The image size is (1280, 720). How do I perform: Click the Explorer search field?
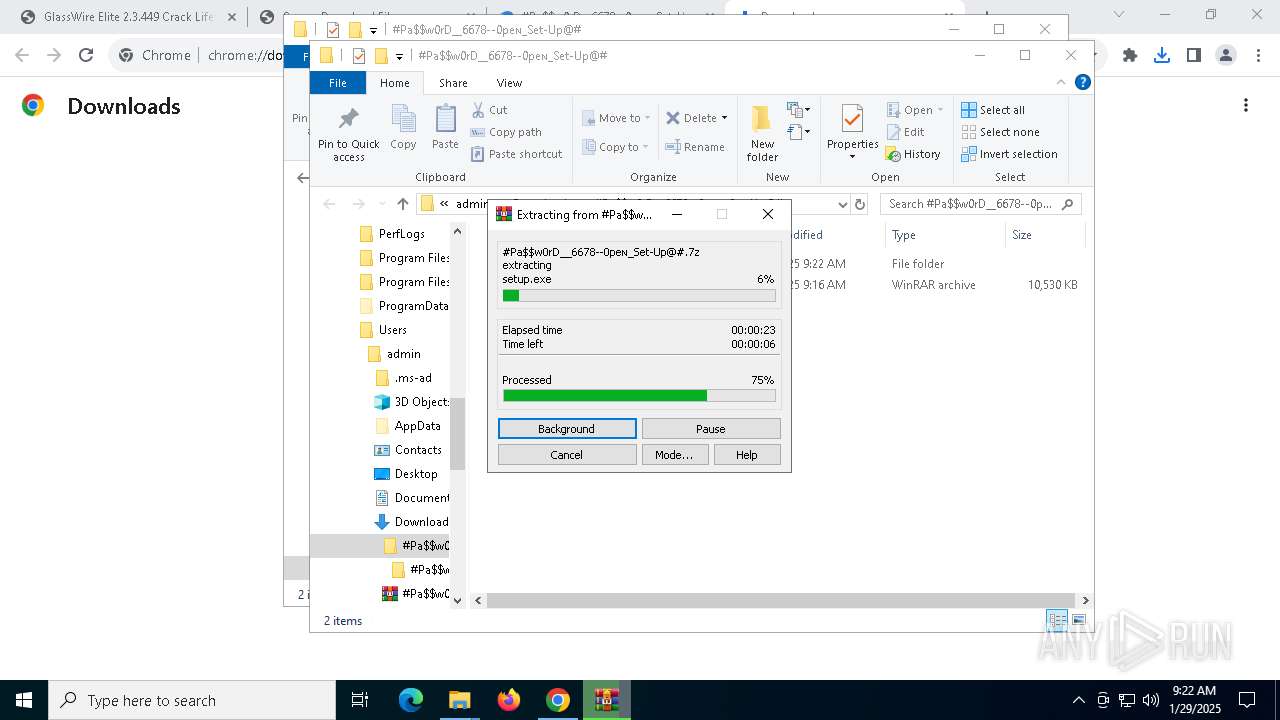tap(980, 204)
